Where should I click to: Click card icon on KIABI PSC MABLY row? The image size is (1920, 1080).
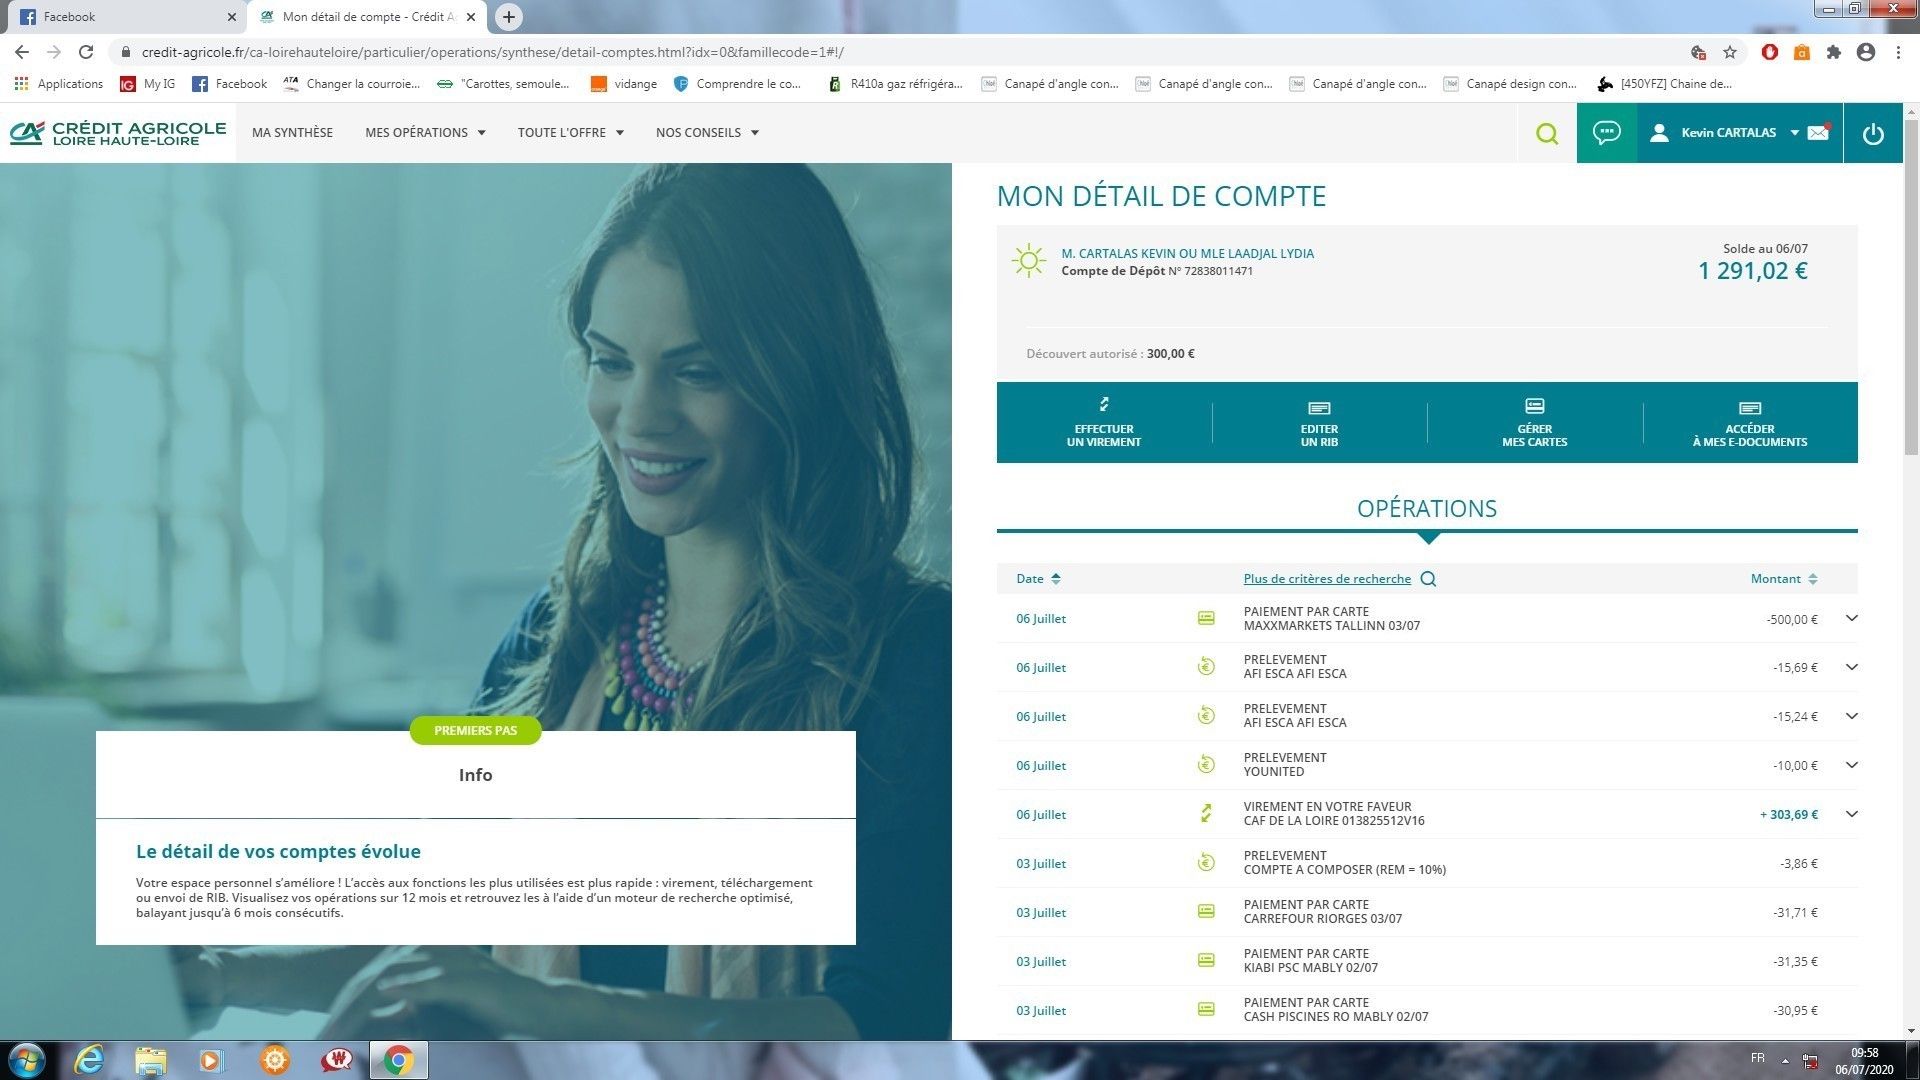1206,960
